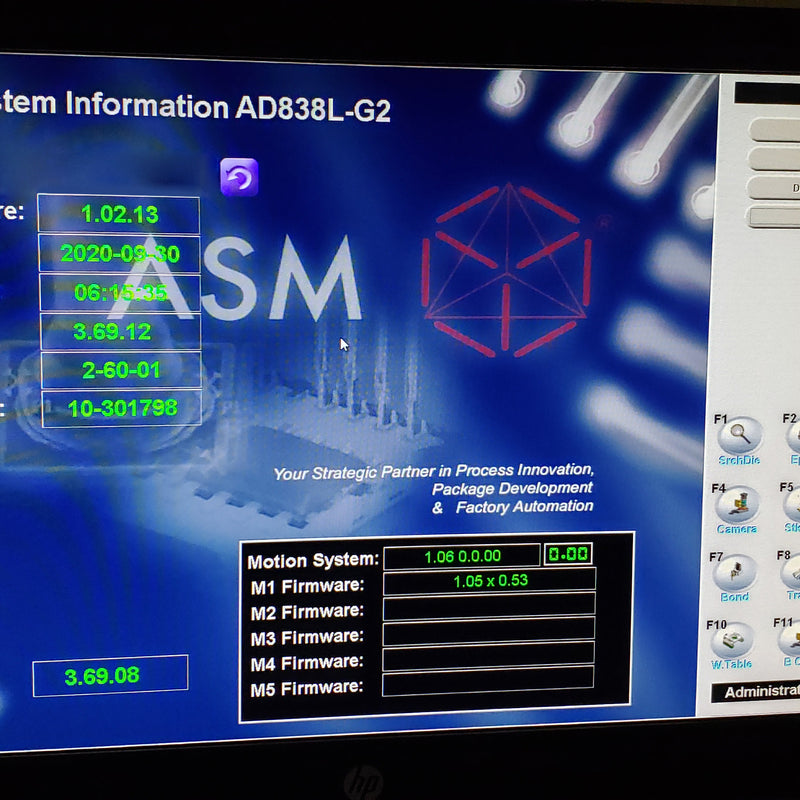Click the empty M2 Firmware field
This screenshot has width=800, height=800.
489,606
